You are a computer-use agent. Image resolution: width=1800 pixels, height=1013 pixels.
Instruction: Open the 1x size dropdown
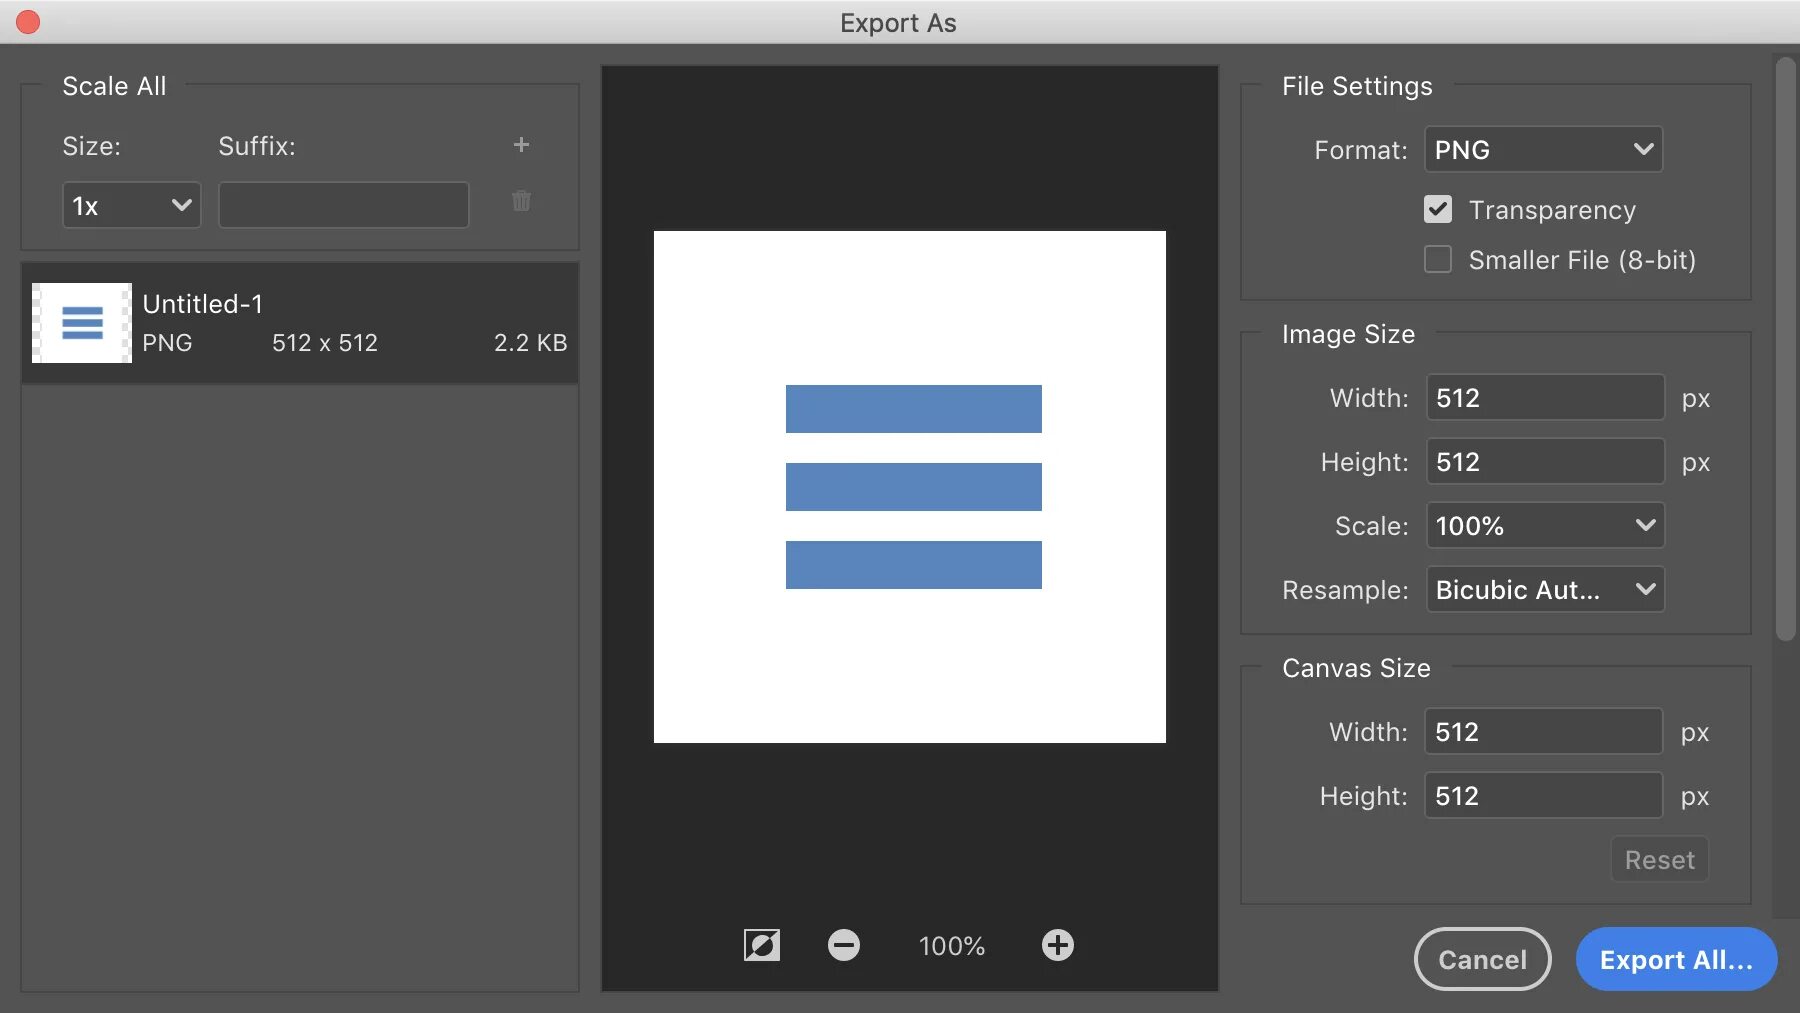tap(132, 205)
